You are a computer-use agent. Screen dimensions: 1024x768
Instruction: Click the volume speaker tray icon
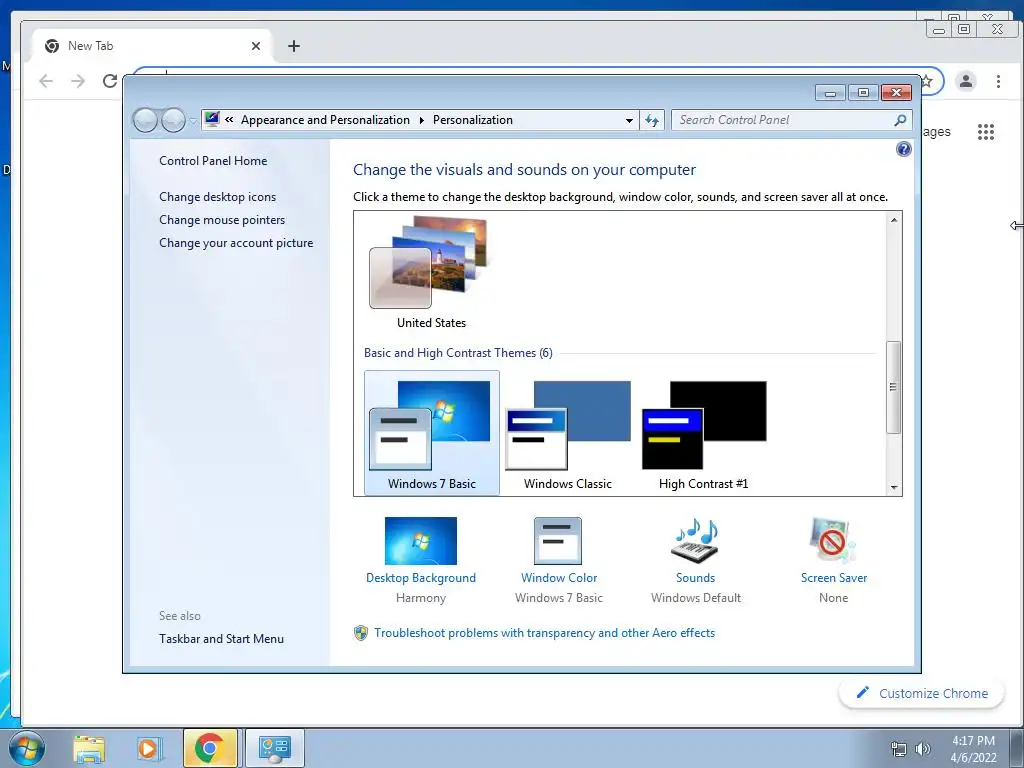pyautogui.click(x=922, y=749)
